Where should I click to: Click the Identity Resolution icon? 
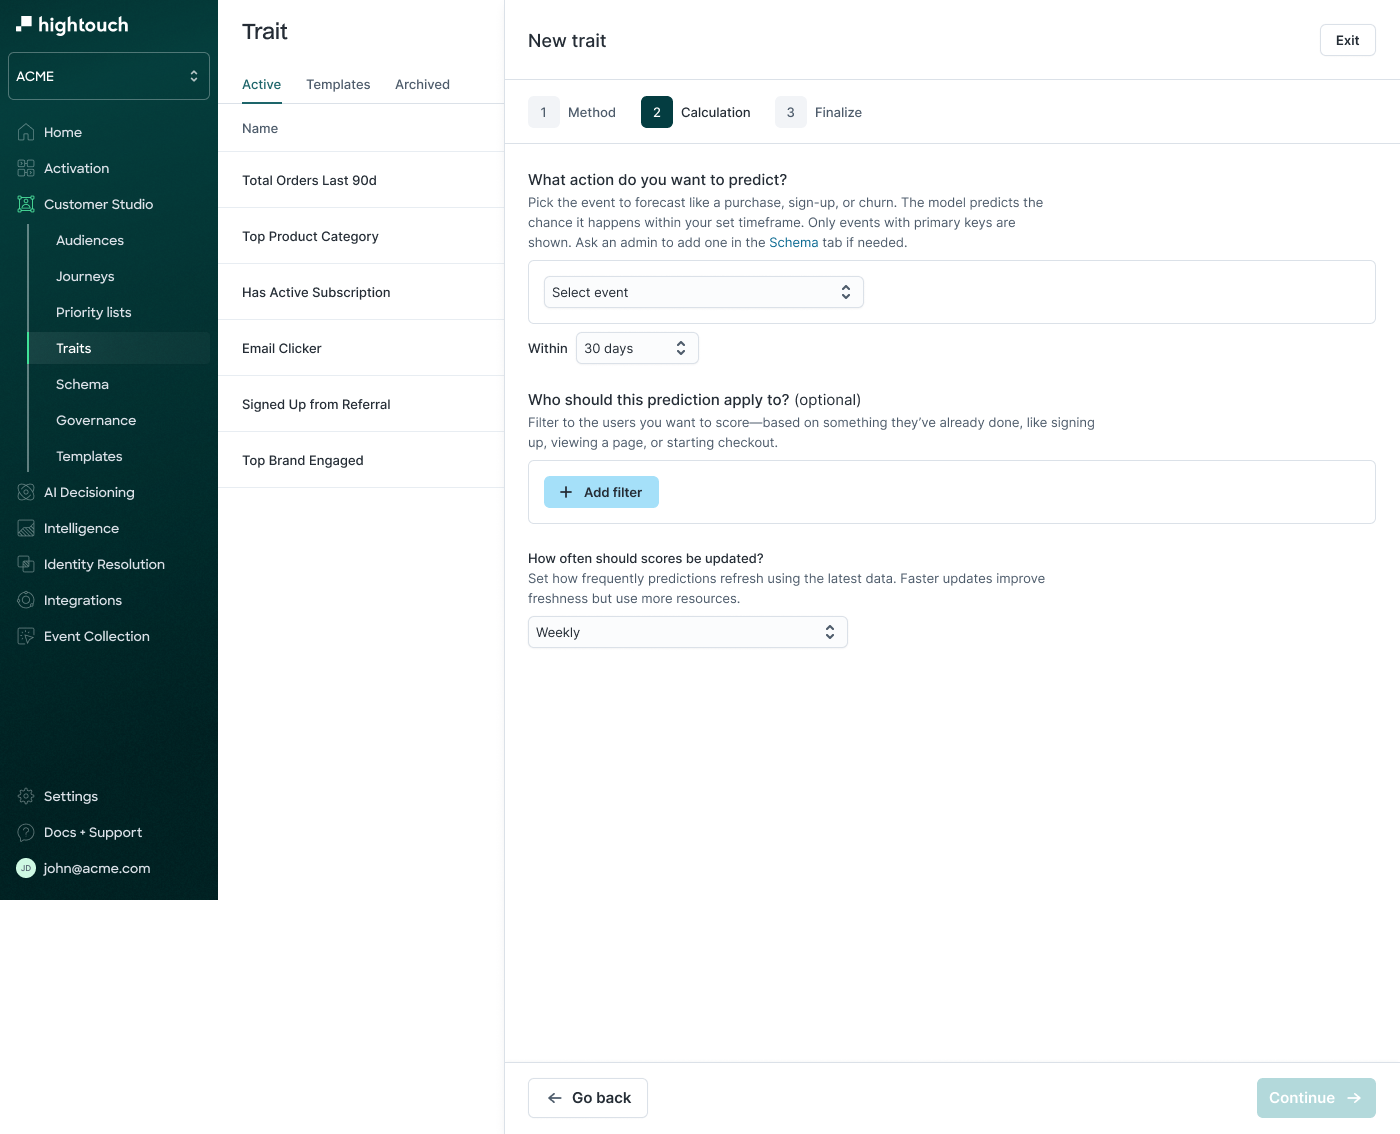[x=26, y=564]
